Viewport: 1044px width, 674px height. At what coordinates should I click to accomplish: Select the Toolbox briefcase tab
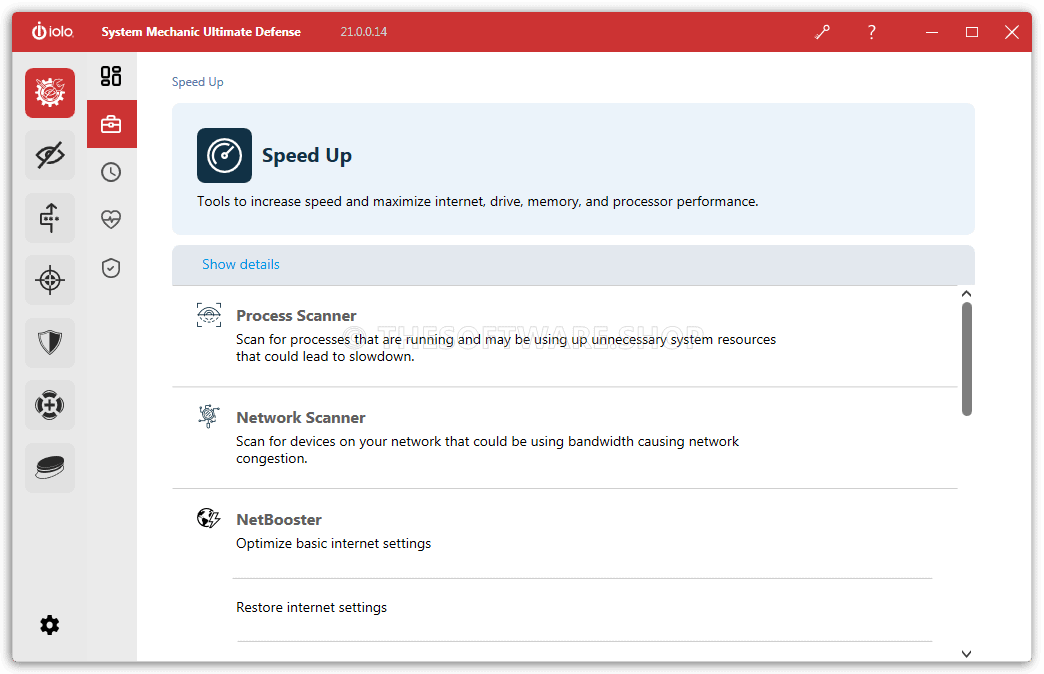(111, 124)
